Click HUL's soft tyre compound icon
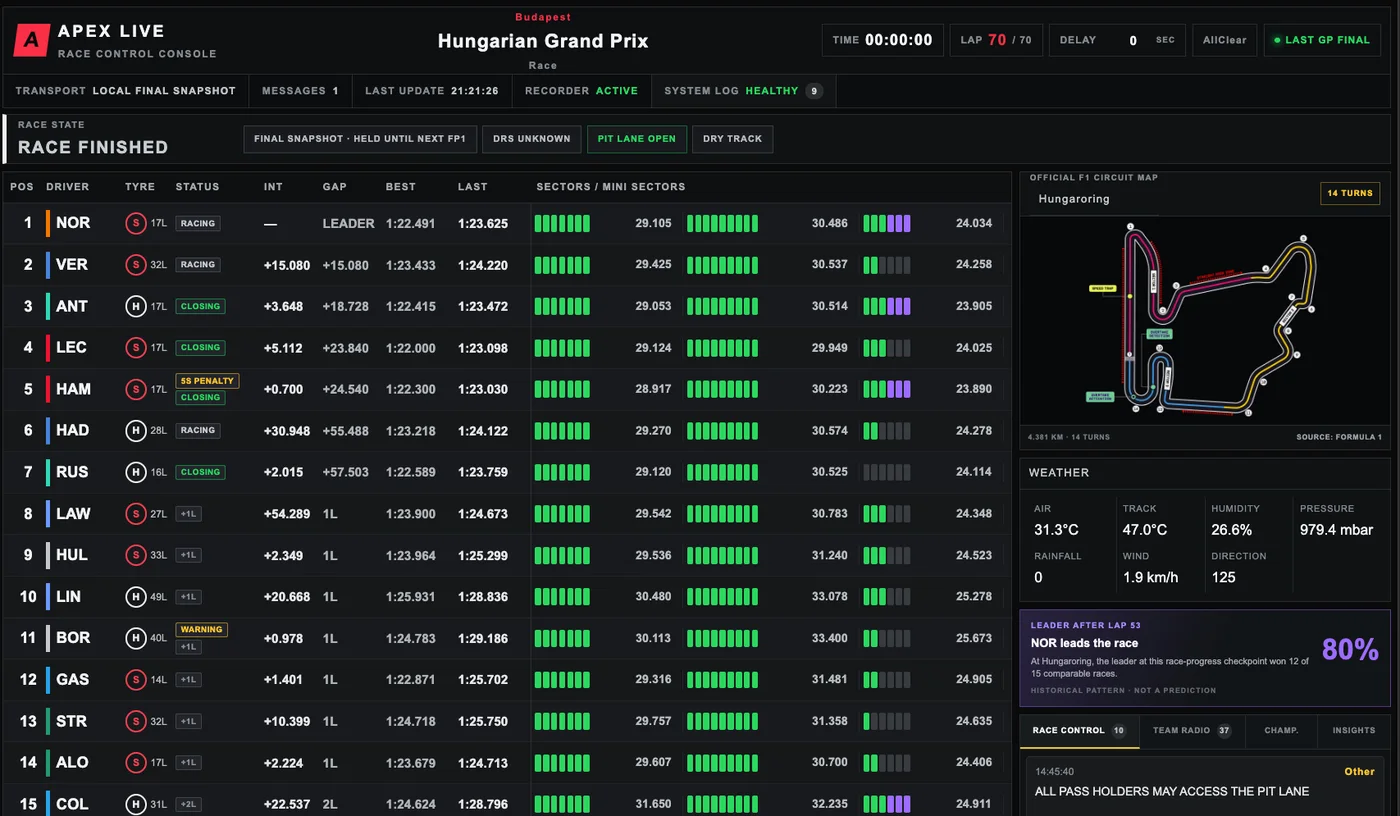Screen dimensions: 1400x816 tap(135, 555)
